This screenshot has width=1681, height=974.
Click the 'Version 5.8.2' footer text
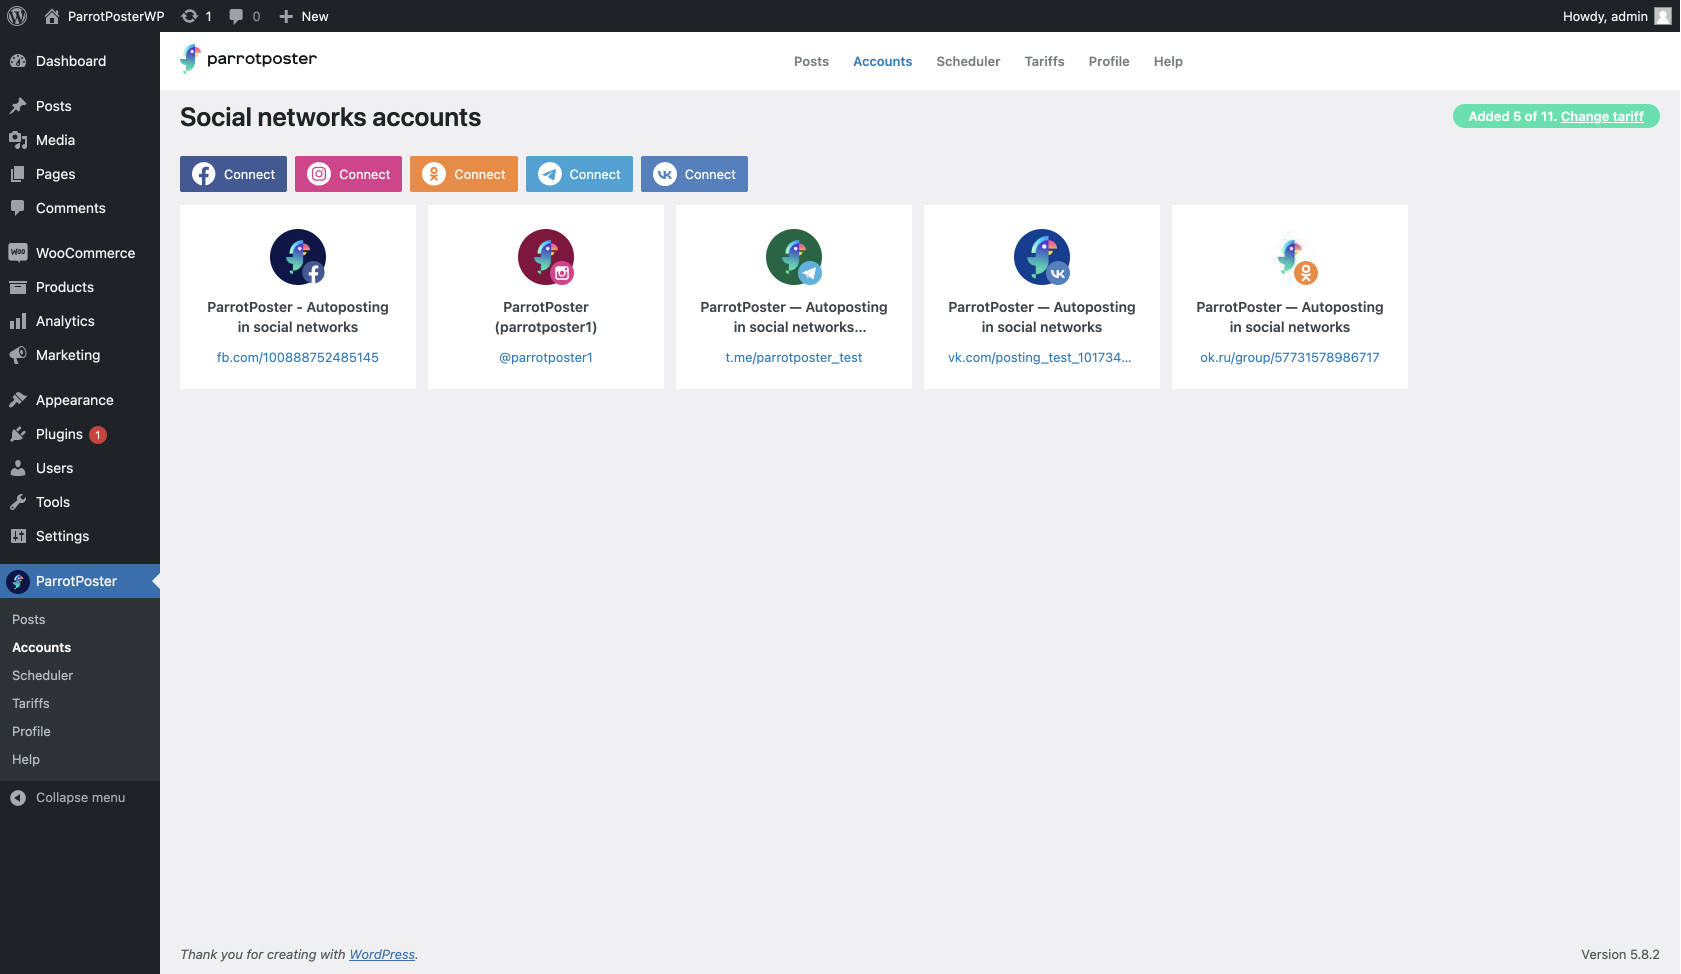(1620, 955)
